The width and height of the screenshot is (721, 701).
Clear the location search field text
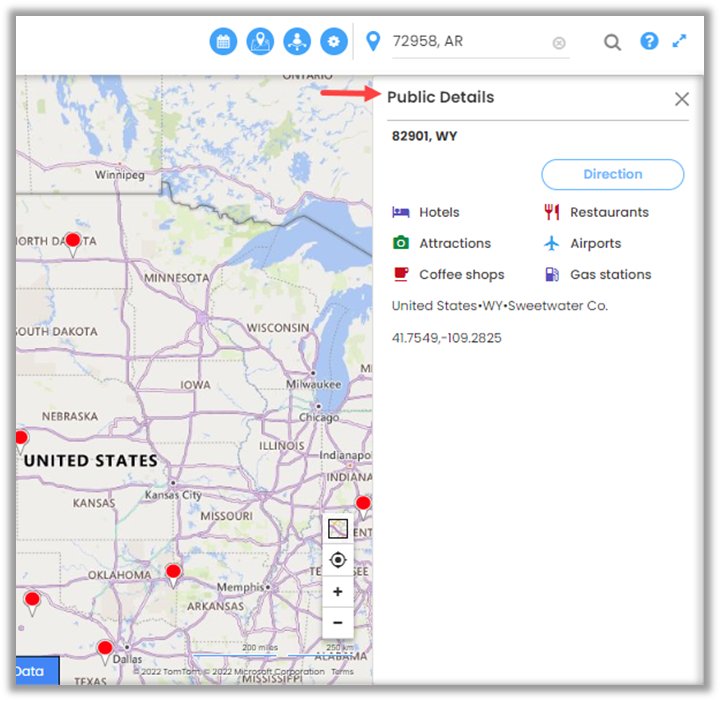tap(559, 43)
